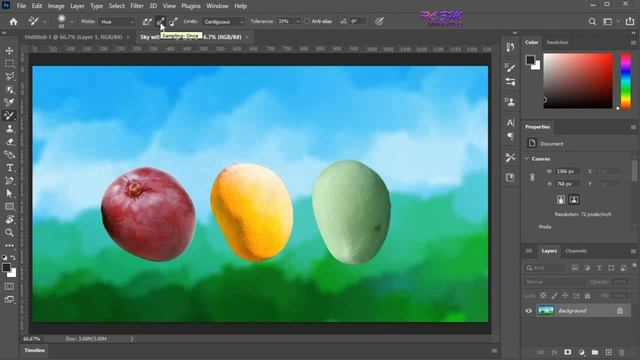Screen dimensions: 640x360
Task: Open the Mode dropdown in options bar
Action: [117, 22]
